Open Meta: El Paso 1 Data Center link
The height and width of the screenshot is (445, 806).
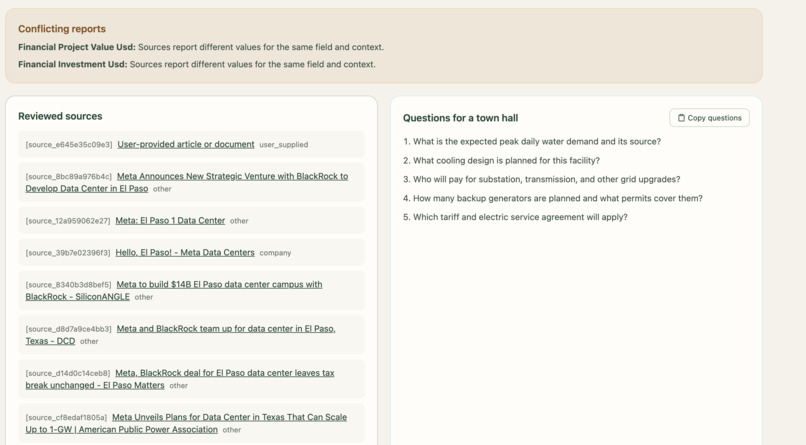[170, 220]
